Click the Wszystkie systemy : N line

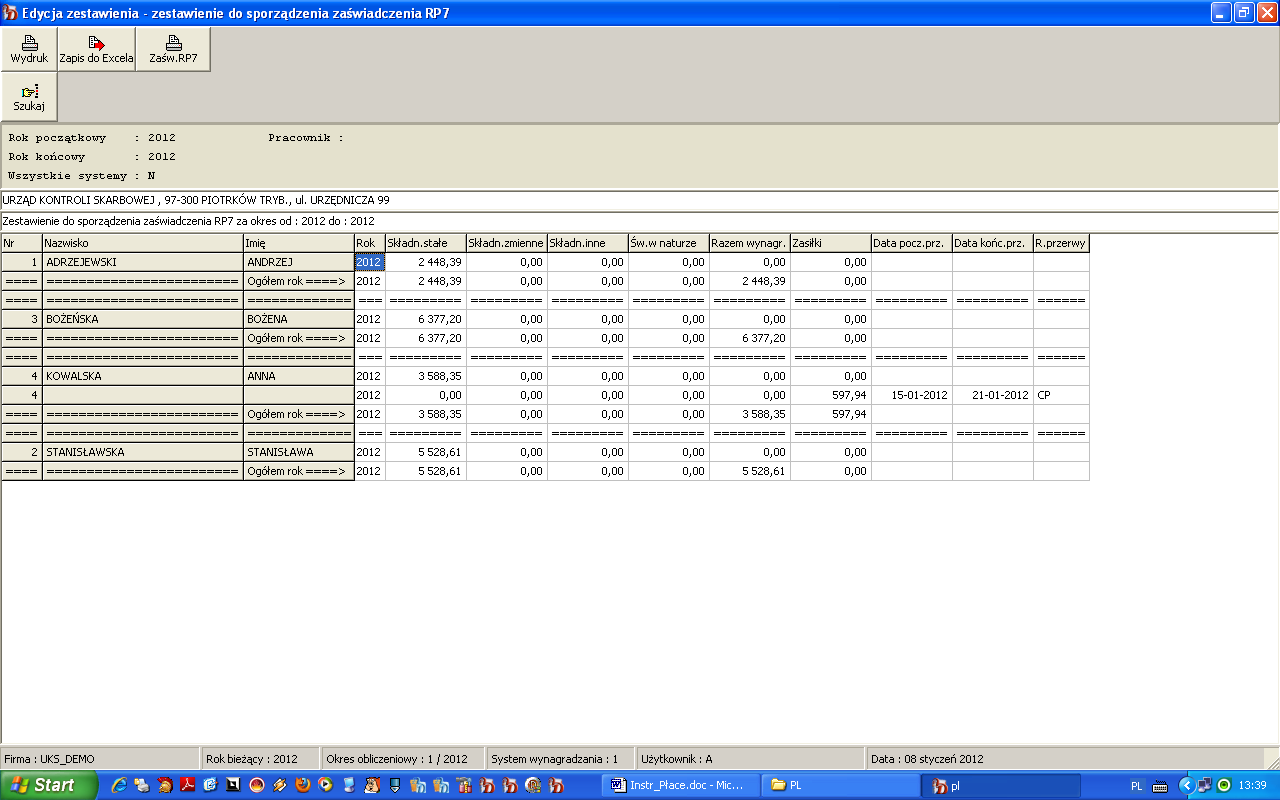(82, 176)
